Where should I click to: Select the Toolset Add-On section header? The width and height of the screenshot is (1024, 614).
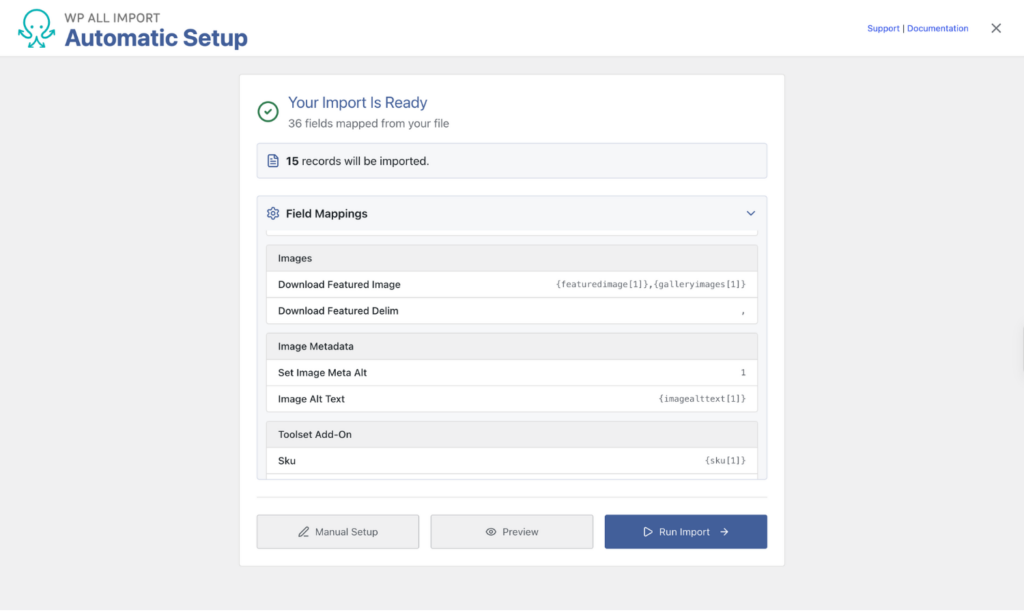click(x=512, y=434)
